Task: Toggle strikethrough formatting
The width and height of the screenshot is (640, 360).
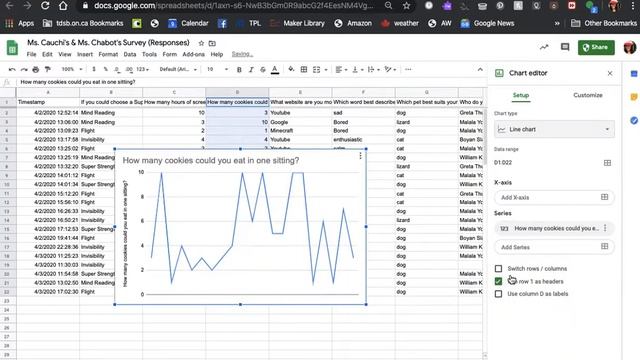Action: [263, 70]
